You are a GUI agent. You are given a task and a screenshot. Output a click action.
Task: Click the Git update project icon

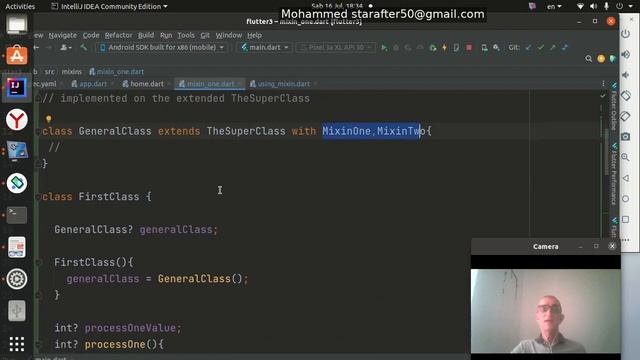pyautogui.click(x=529, y=48)
